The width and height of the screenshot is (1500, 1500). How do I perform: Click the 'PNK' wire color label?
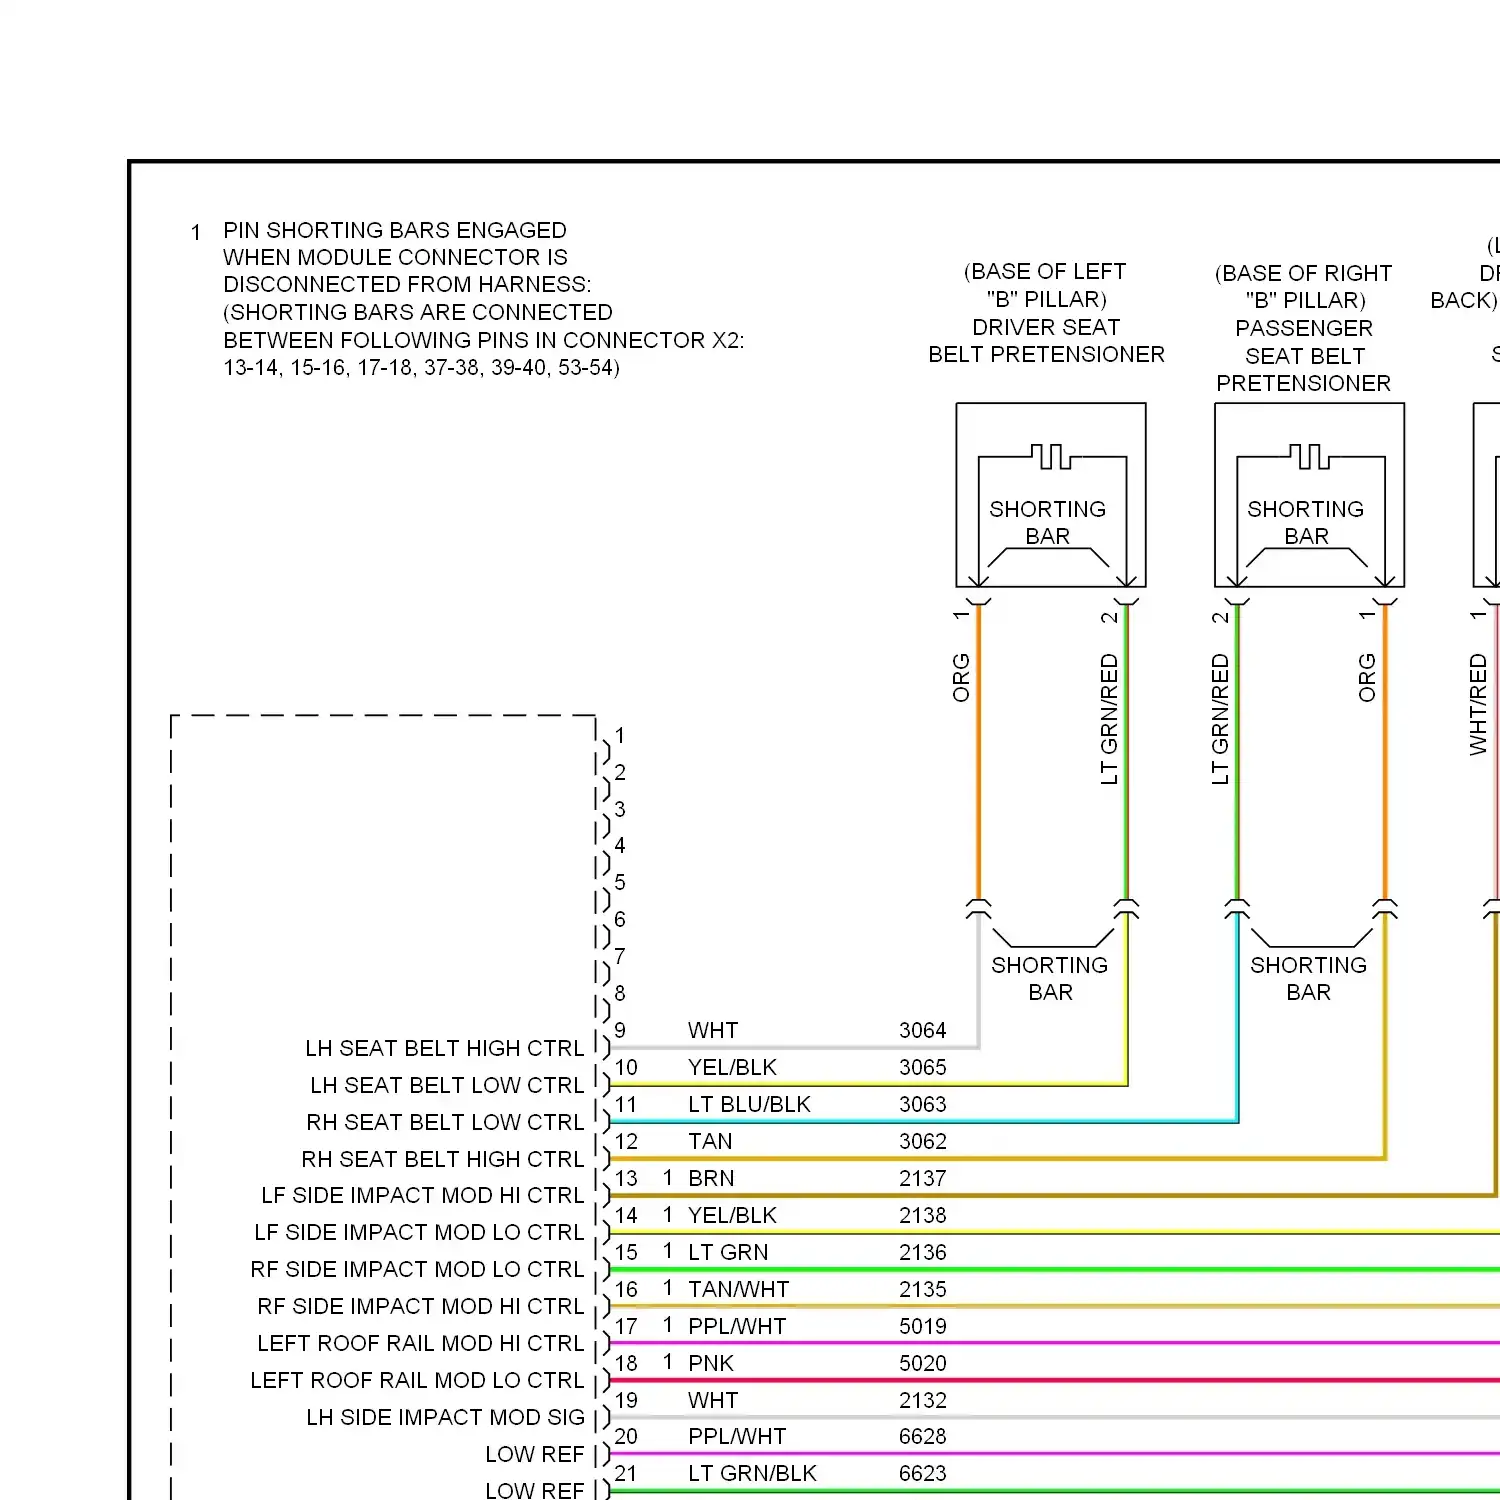coord(711,1363)
